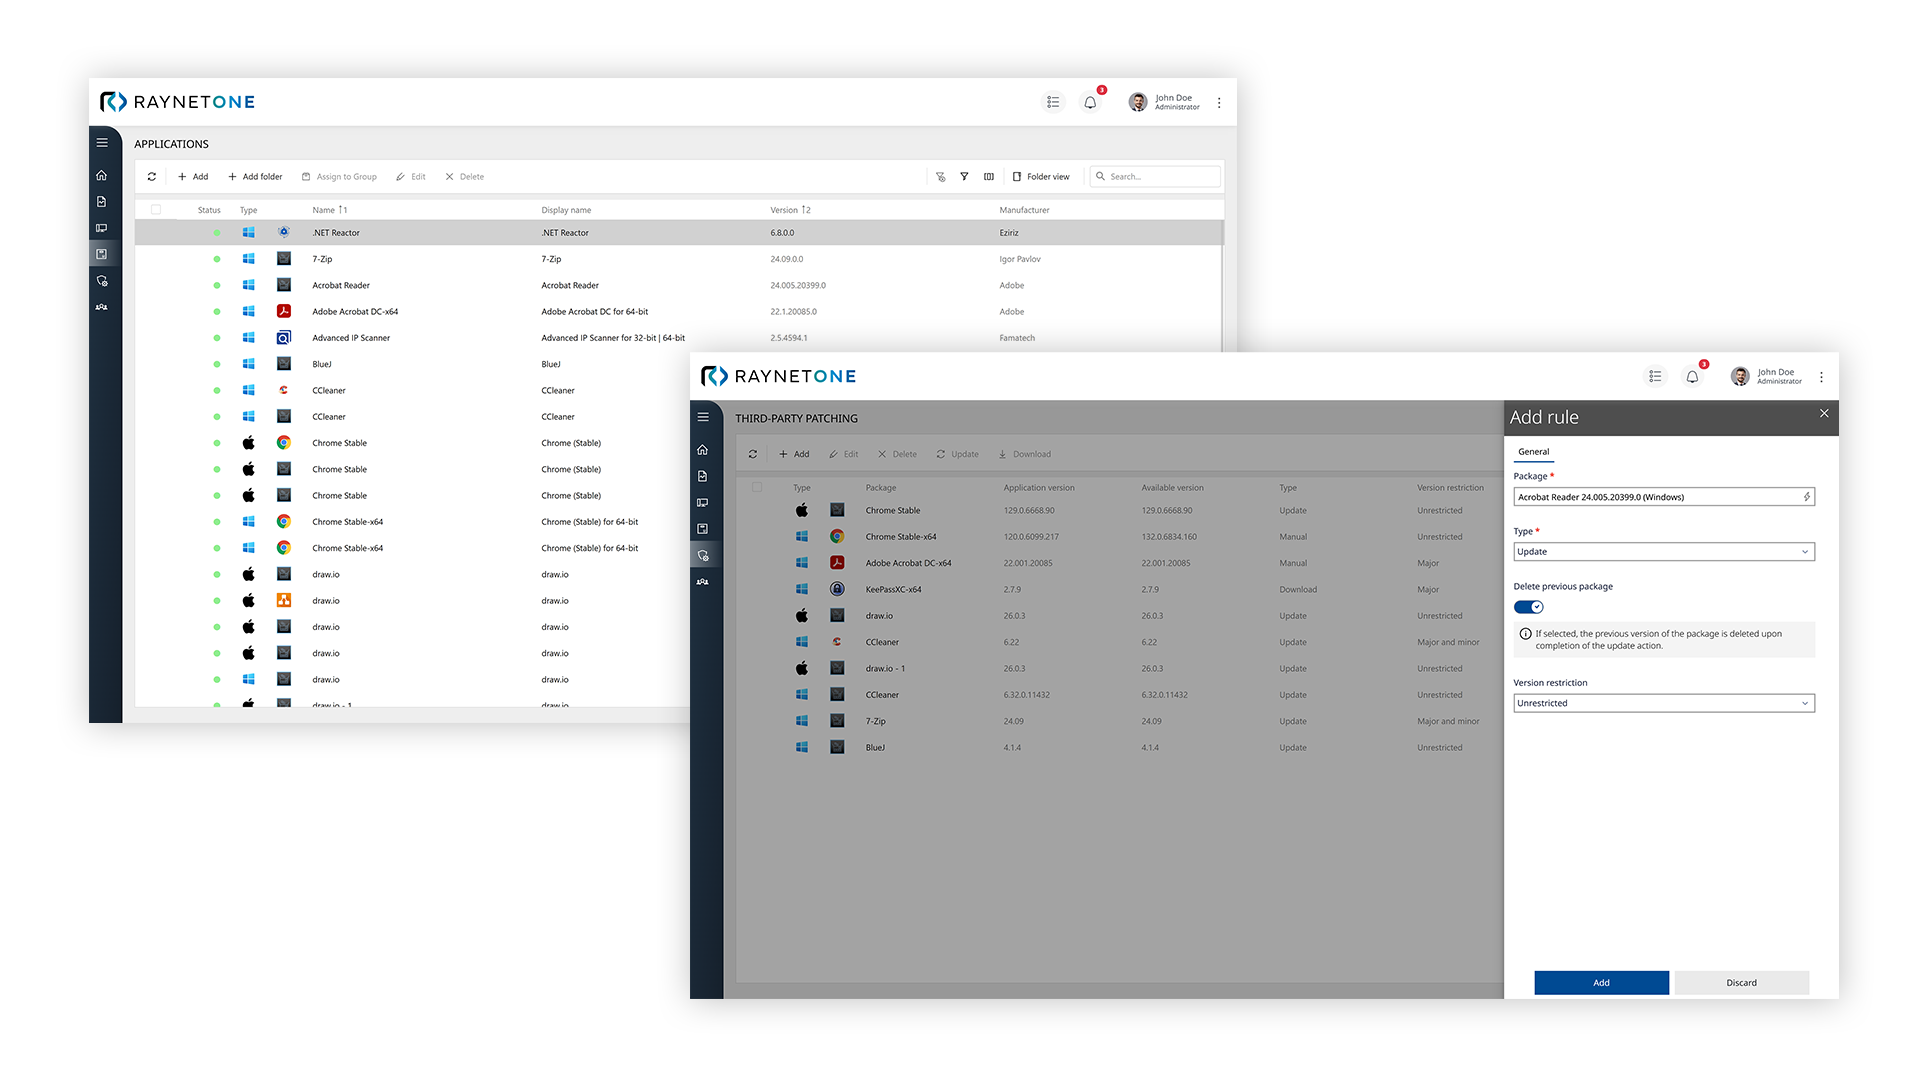This screenshot has height=1080, width=1920.
Task: Click Manufacturer column header
Action: 1024,210
